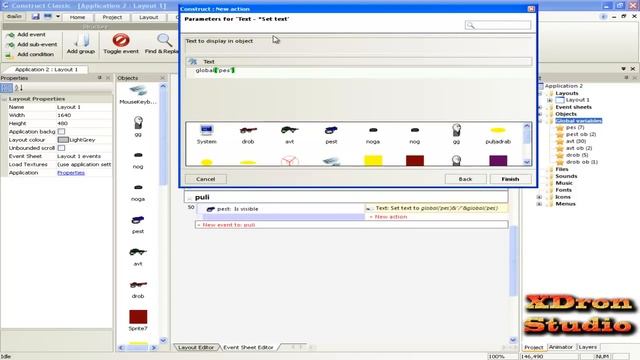
Task: Expand the Icons node in project tree
Action: 539,197
